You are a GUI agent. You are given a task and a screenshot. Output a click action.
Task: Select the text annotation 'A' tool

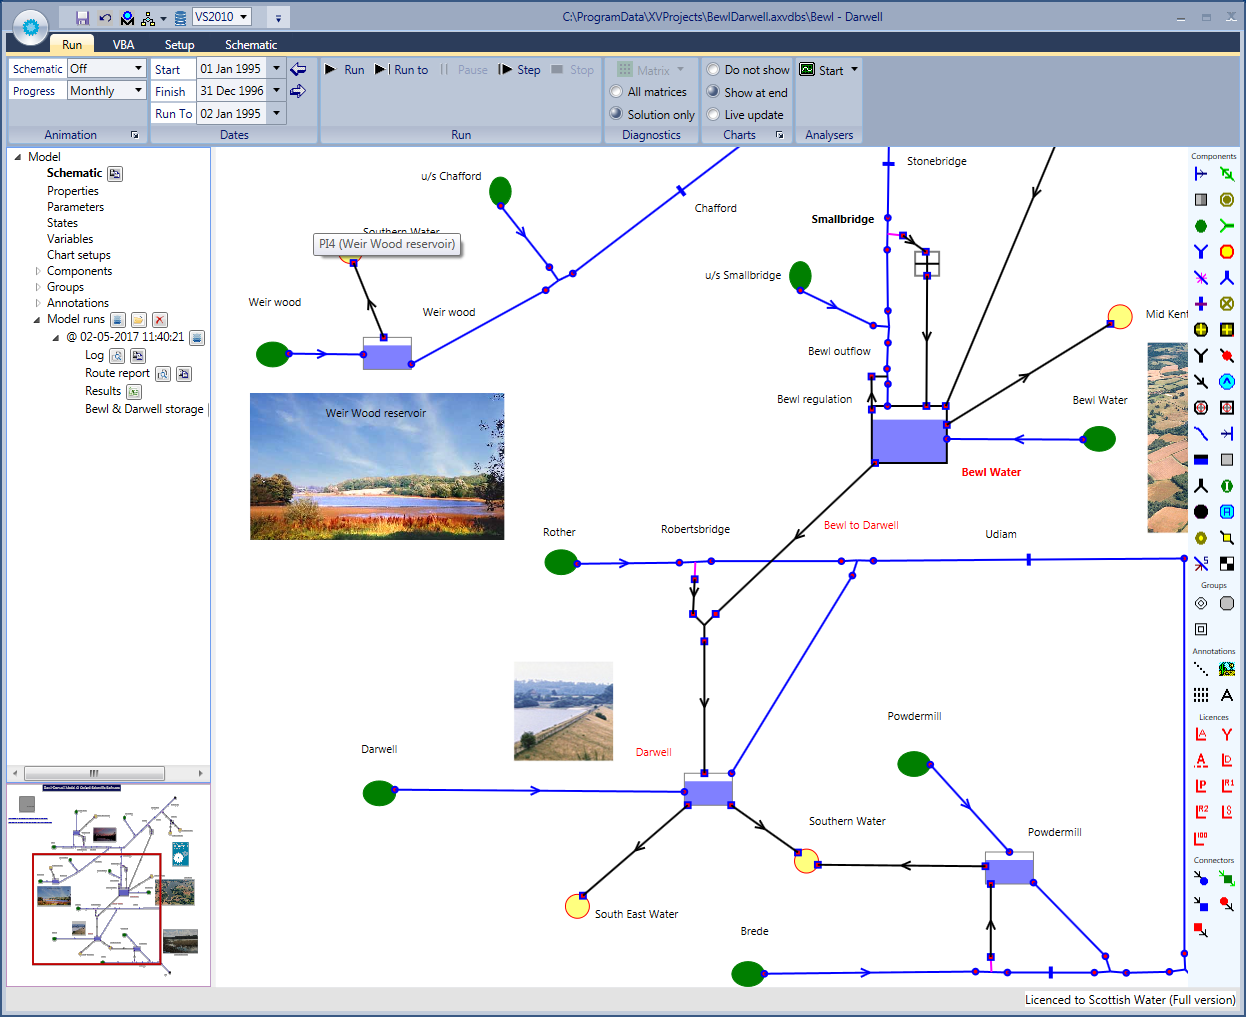[x=1227, y=695]
